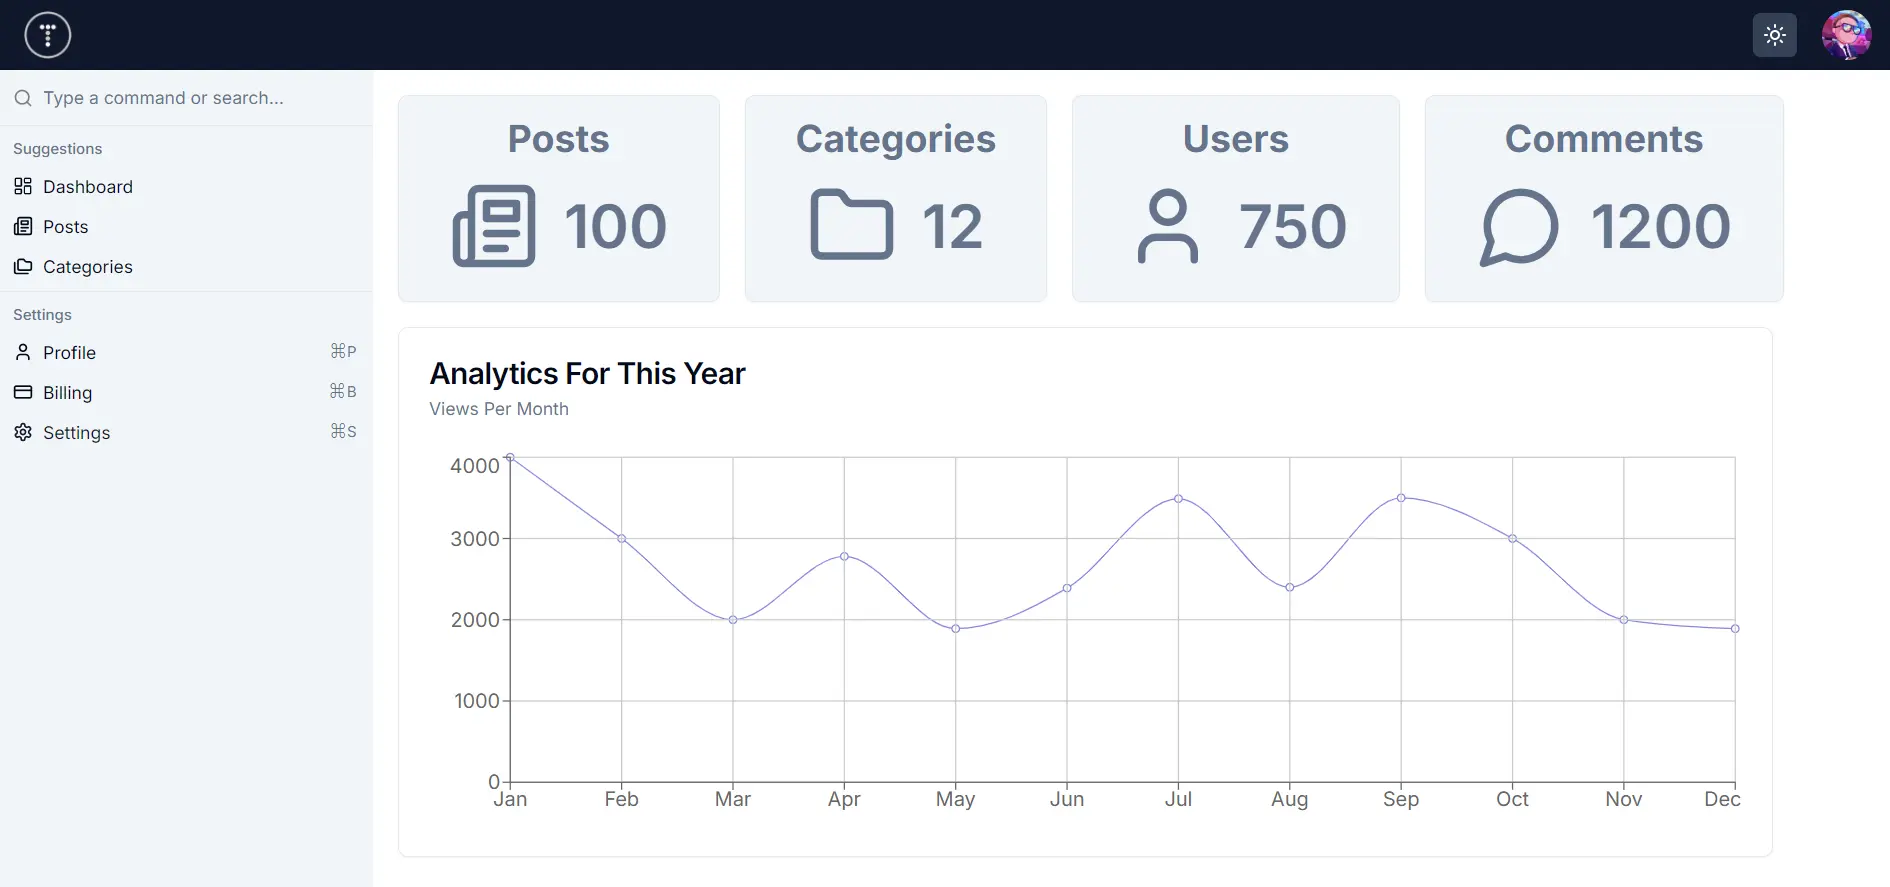Open Dashboard from sidebar suggestions
This screenshot has height=887, width=1890.
186,187
